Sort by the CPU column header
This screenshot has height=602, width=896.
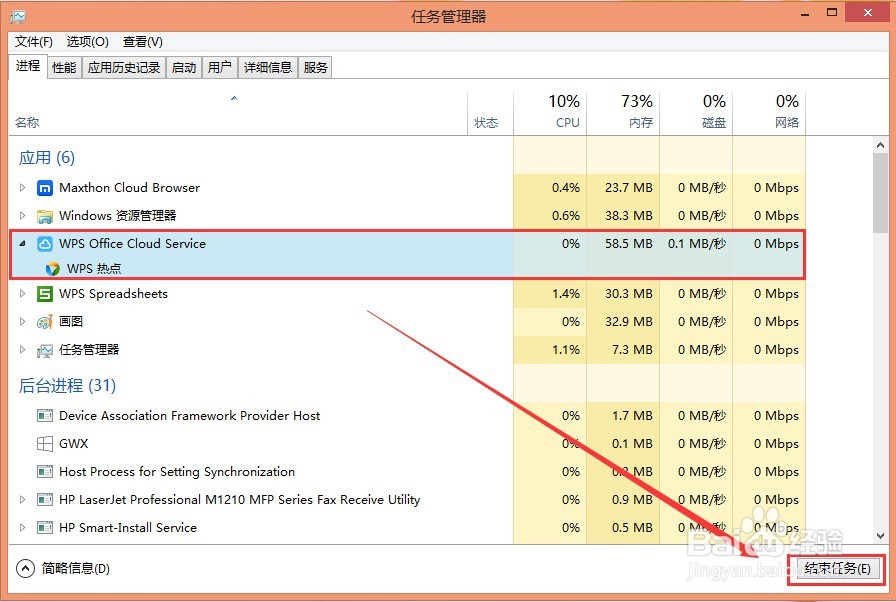click(x=550, y=113)
